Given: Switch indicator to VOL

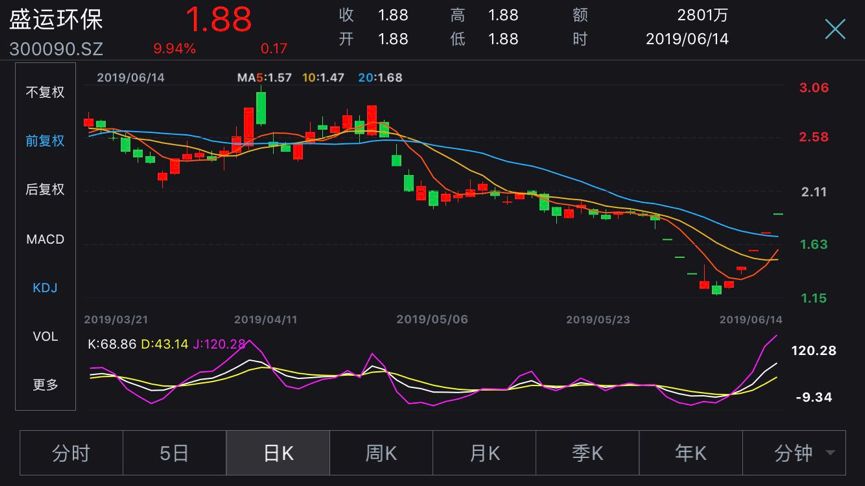Looking at the screenshot, I should click(x=45, y=336).
